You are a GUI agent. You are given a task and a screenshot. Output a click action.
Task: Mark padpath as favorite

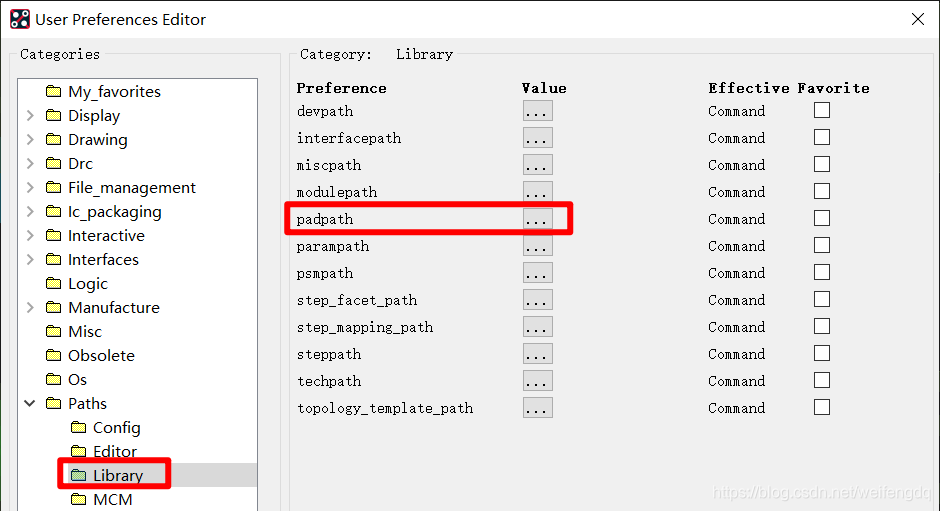[822, 218]
